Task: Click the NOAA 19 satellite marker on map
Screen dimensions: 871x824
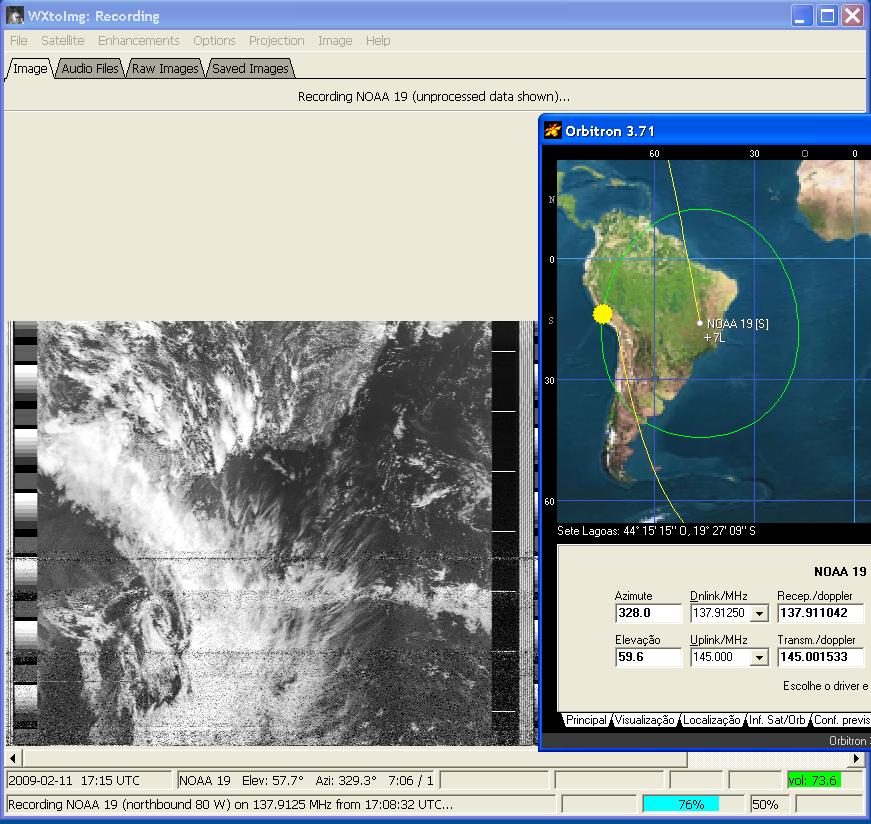Action: pos(700,323)
